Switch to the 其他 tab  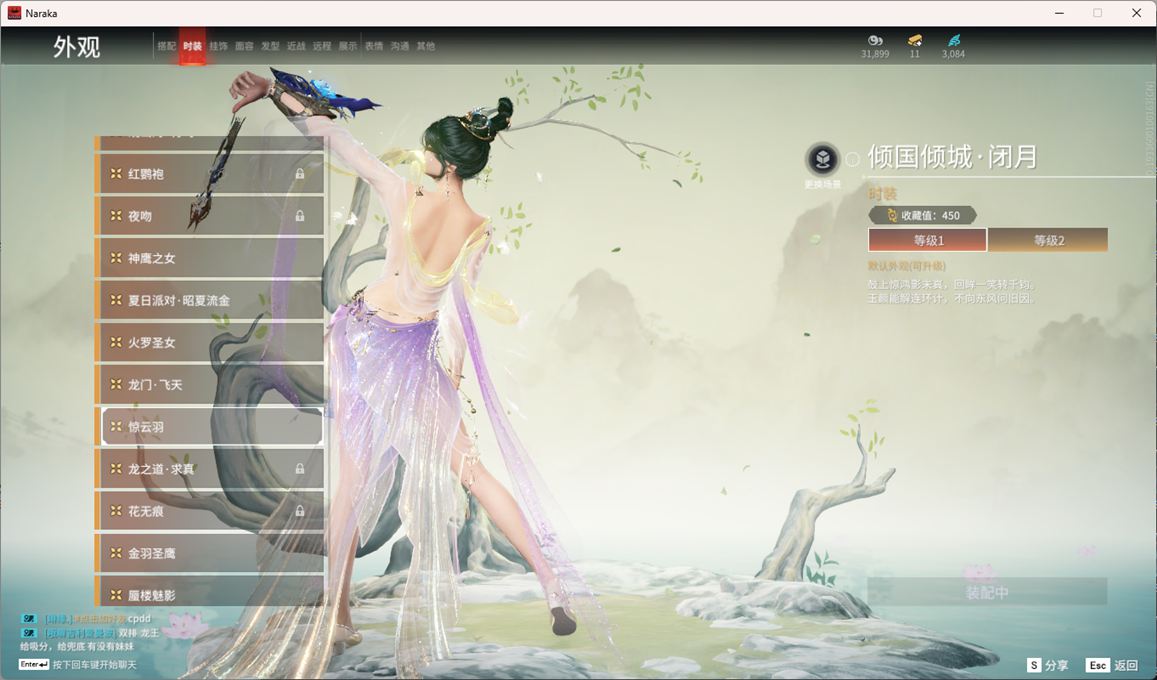click(x=426, y=46)
